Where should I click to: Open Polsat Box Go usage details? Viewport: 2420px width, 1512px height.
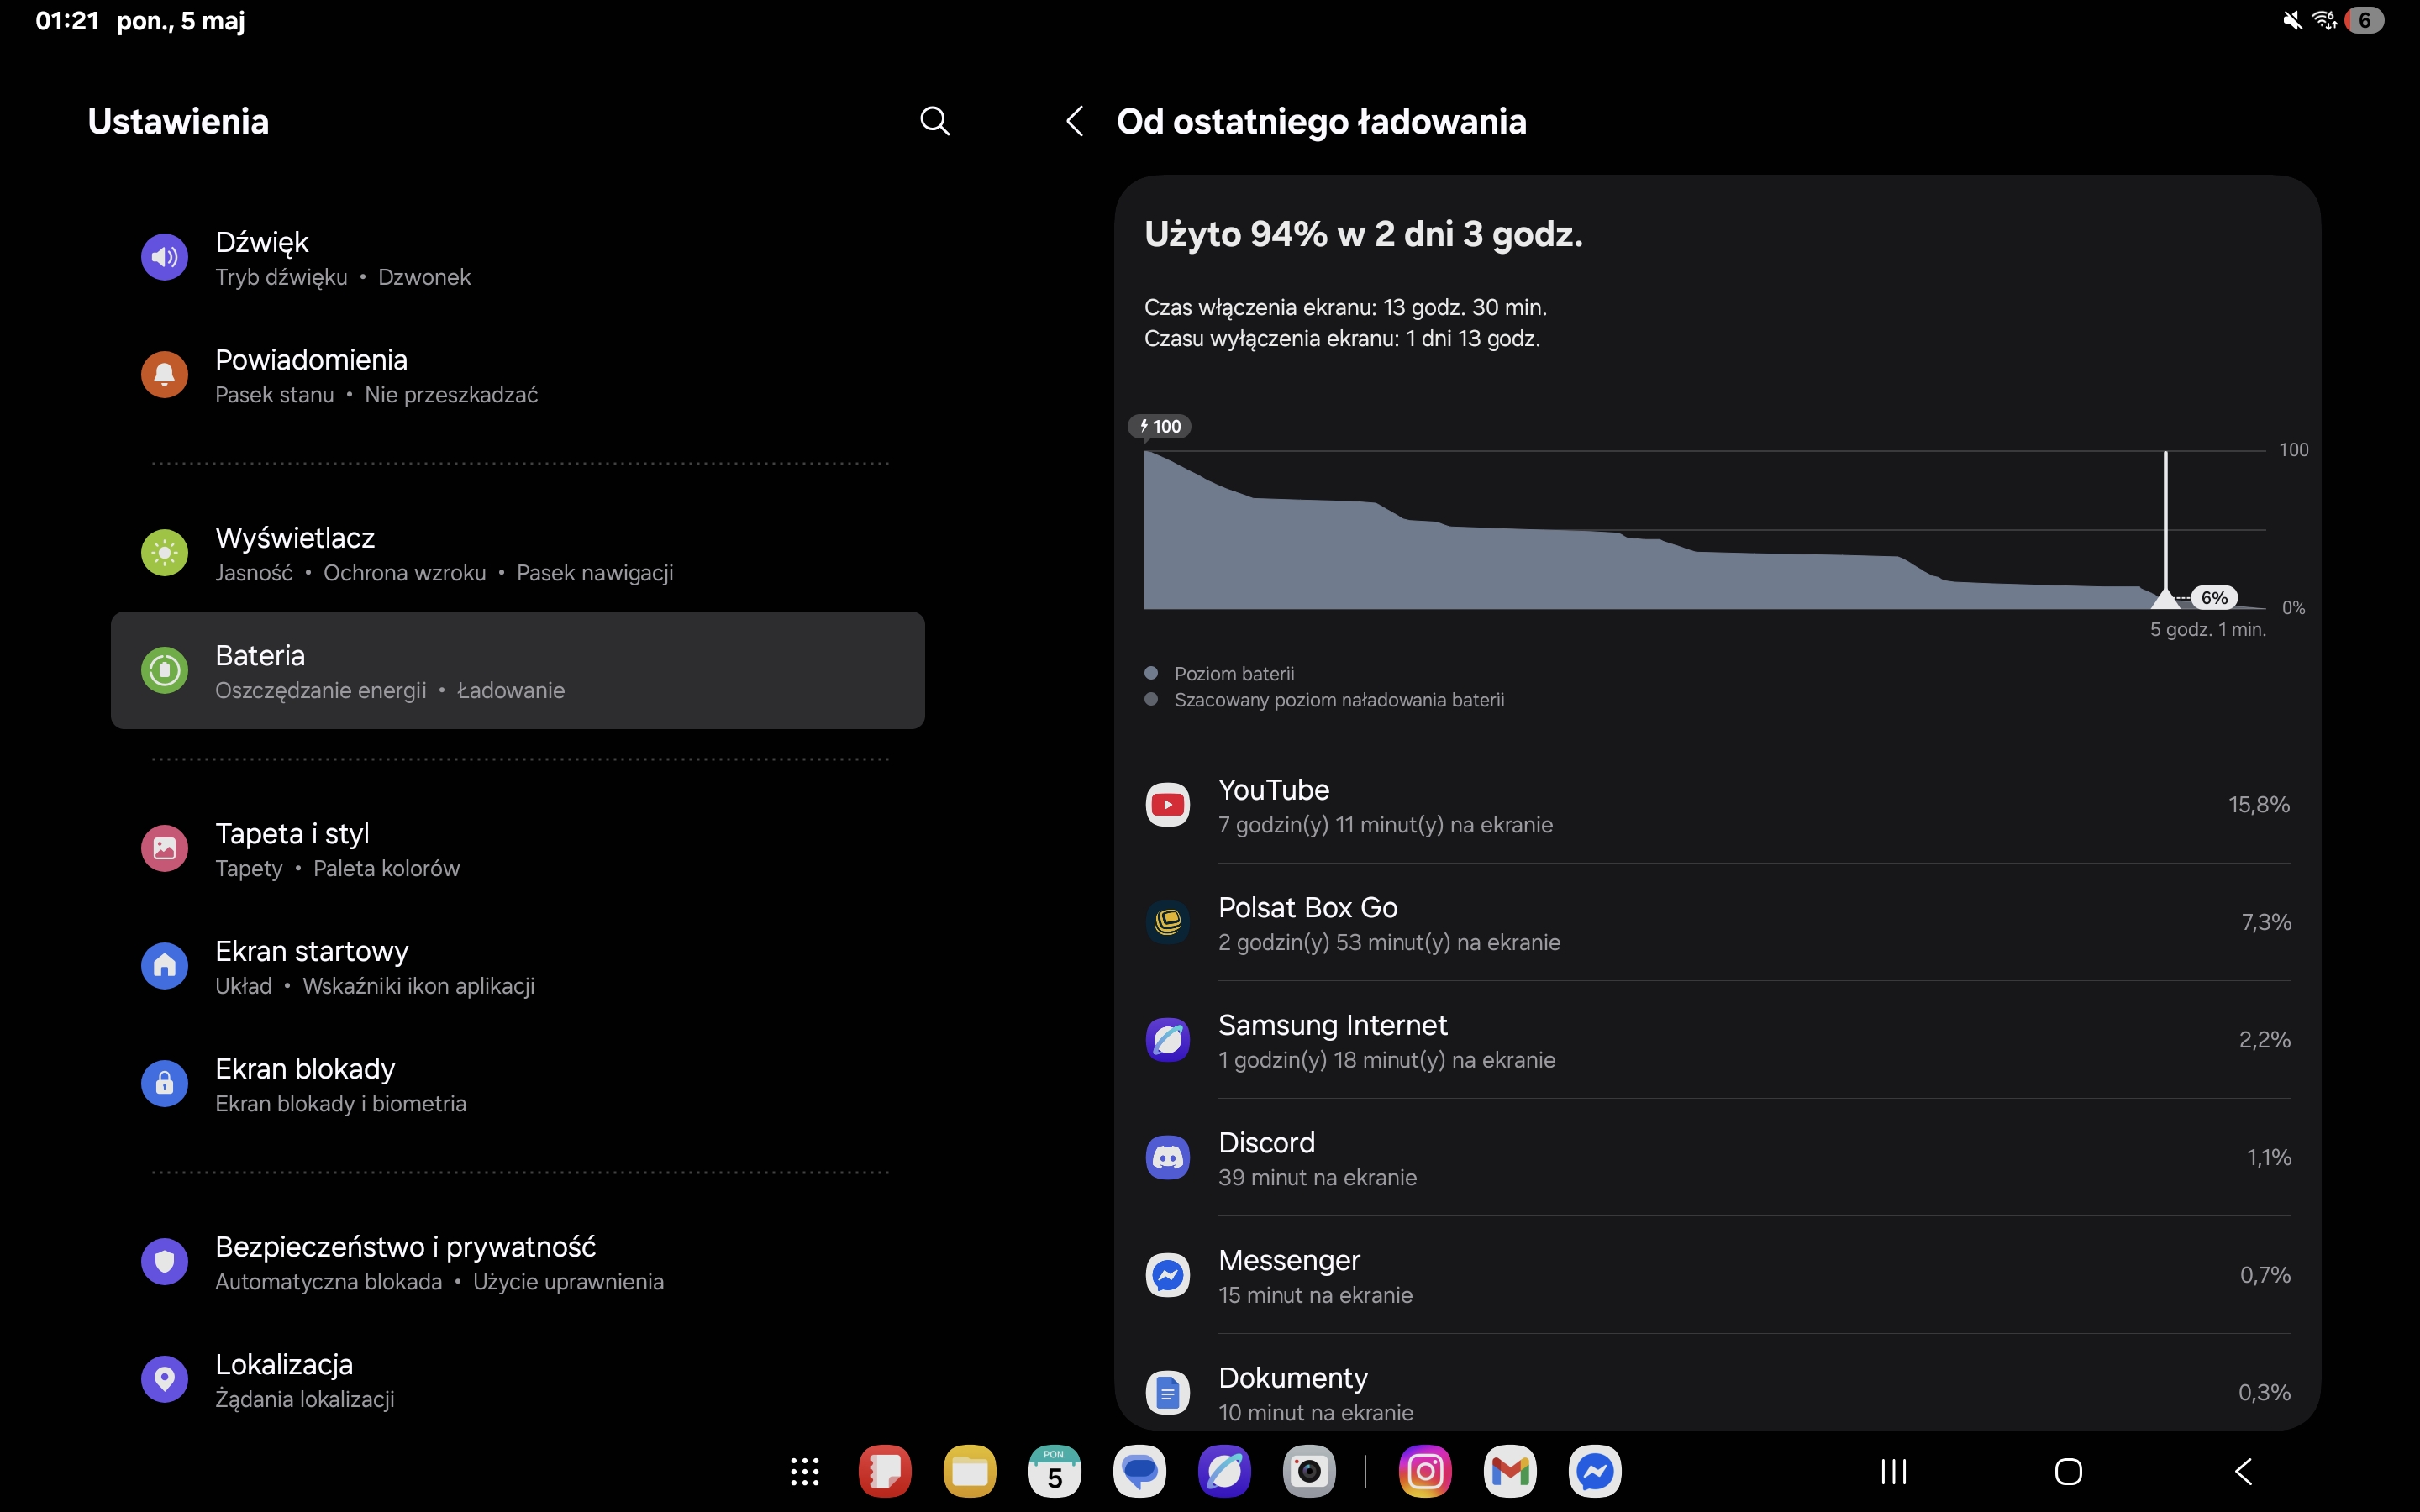pyautogui.click(x=1717, y=922)
